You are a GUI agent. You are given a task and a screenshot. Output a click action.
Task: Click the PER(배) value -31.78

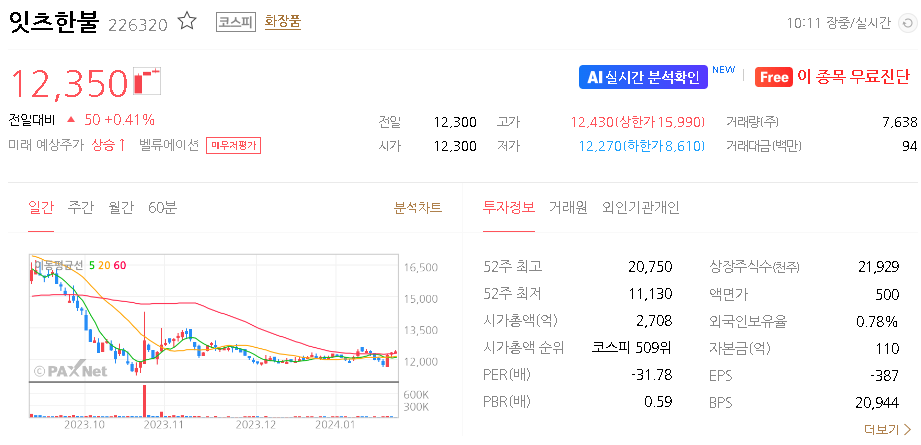pyautogui.click(x=651, y=375)
